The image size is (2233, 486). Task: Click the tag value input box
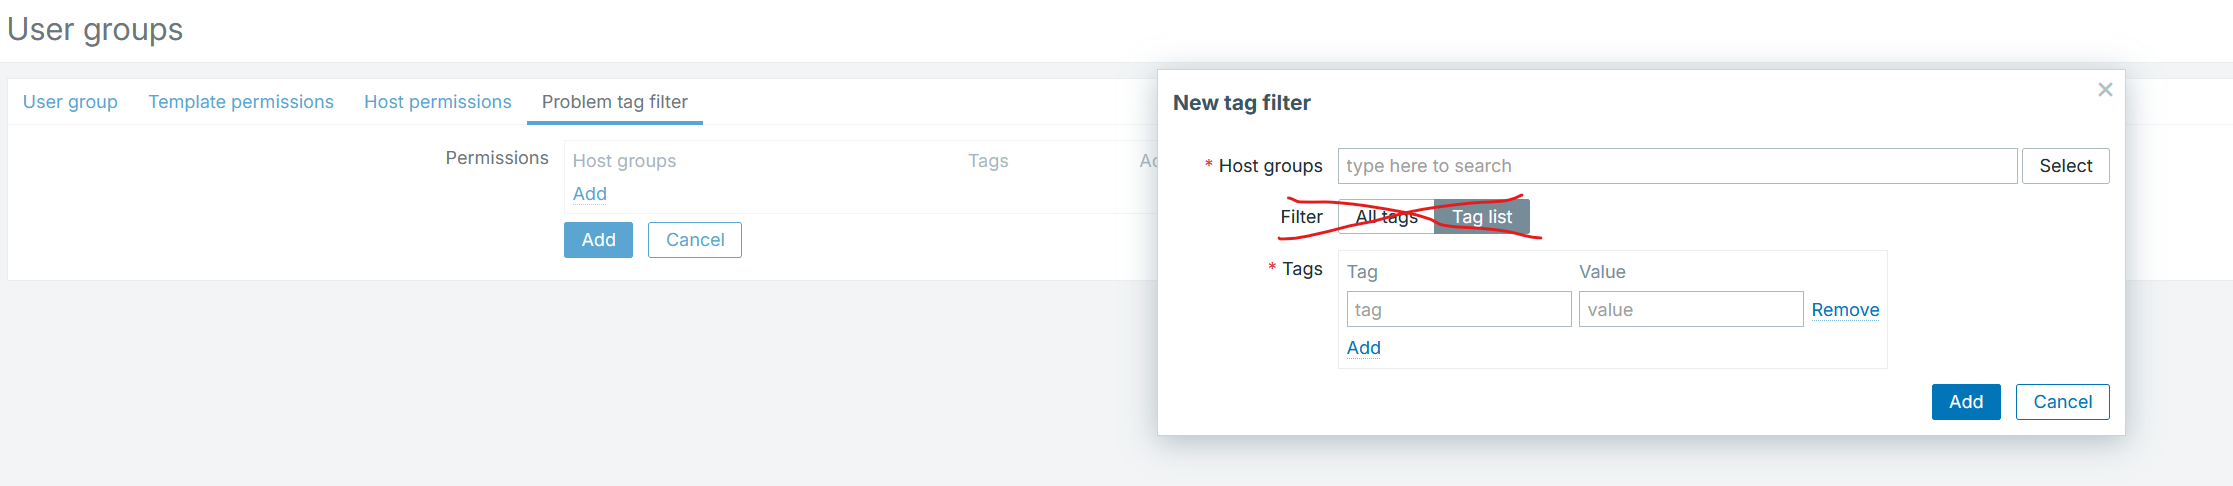pos(1691,310)
